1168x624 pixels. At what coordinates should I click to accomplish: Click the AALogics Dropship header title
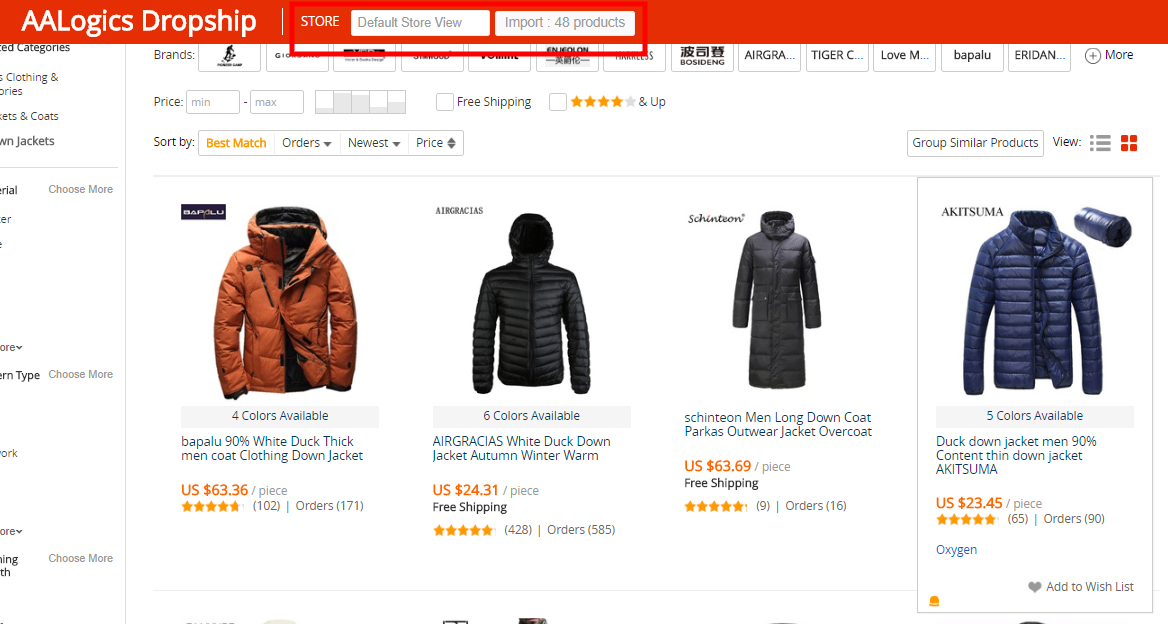click(x=139, y=22)
